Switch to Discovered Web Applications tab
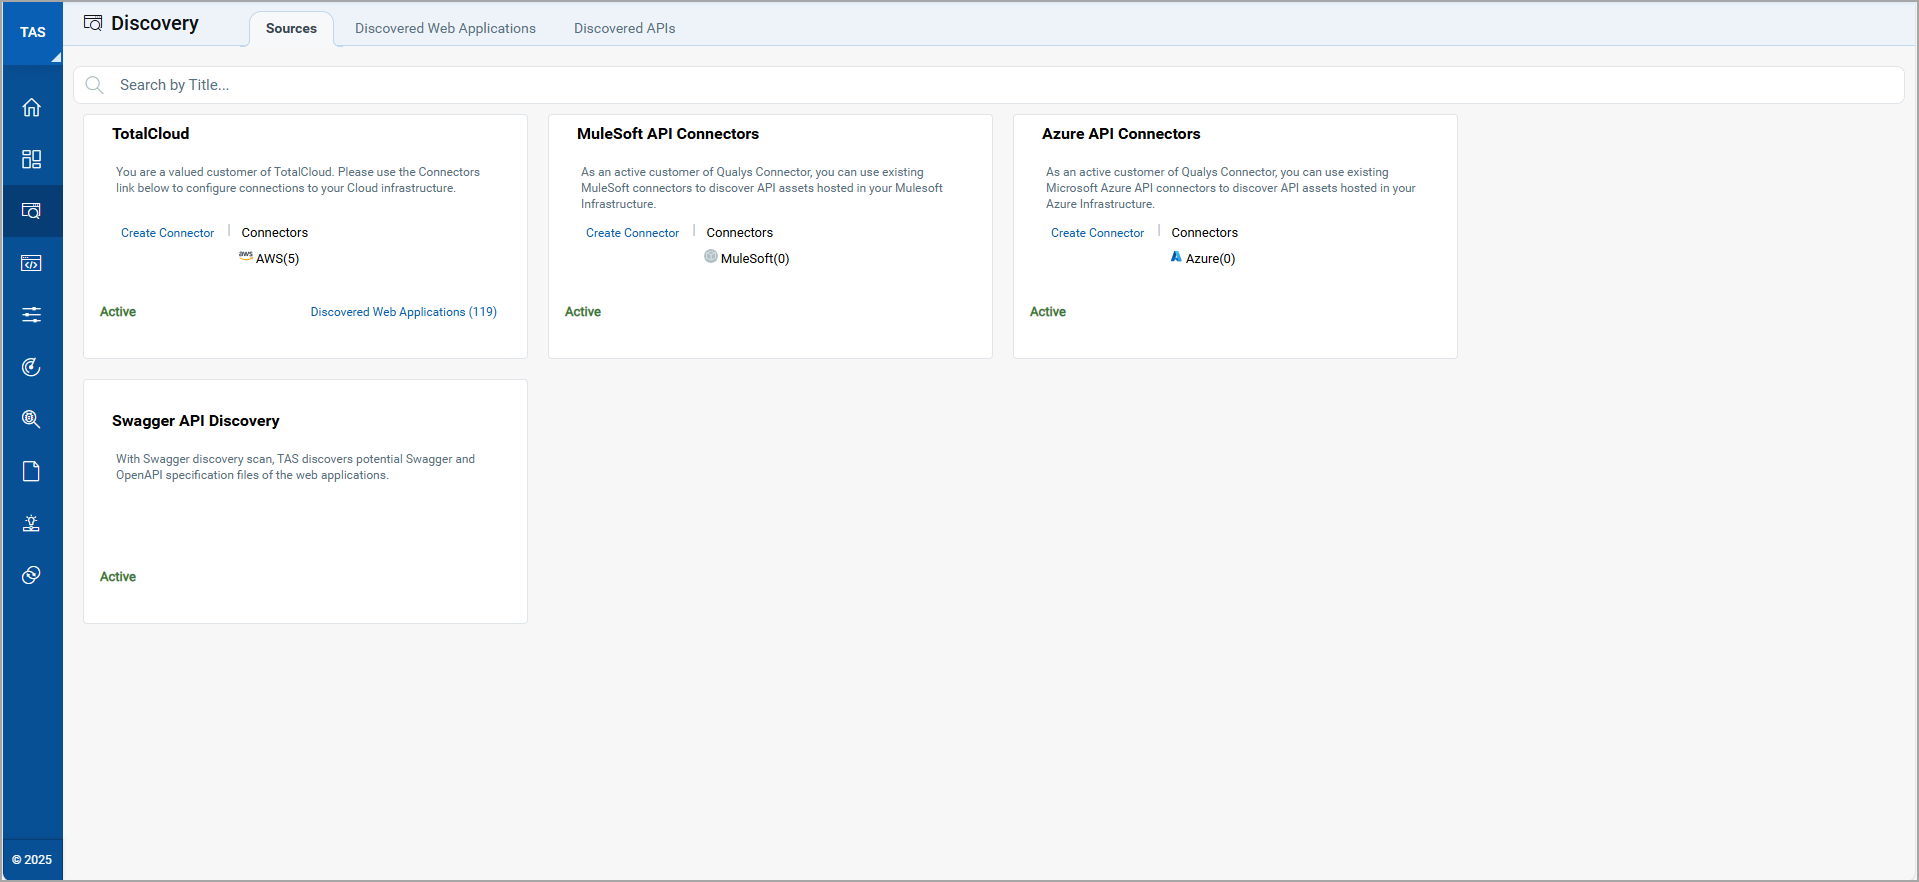The height and width of the screenshot is (882, 1919). 445,28
